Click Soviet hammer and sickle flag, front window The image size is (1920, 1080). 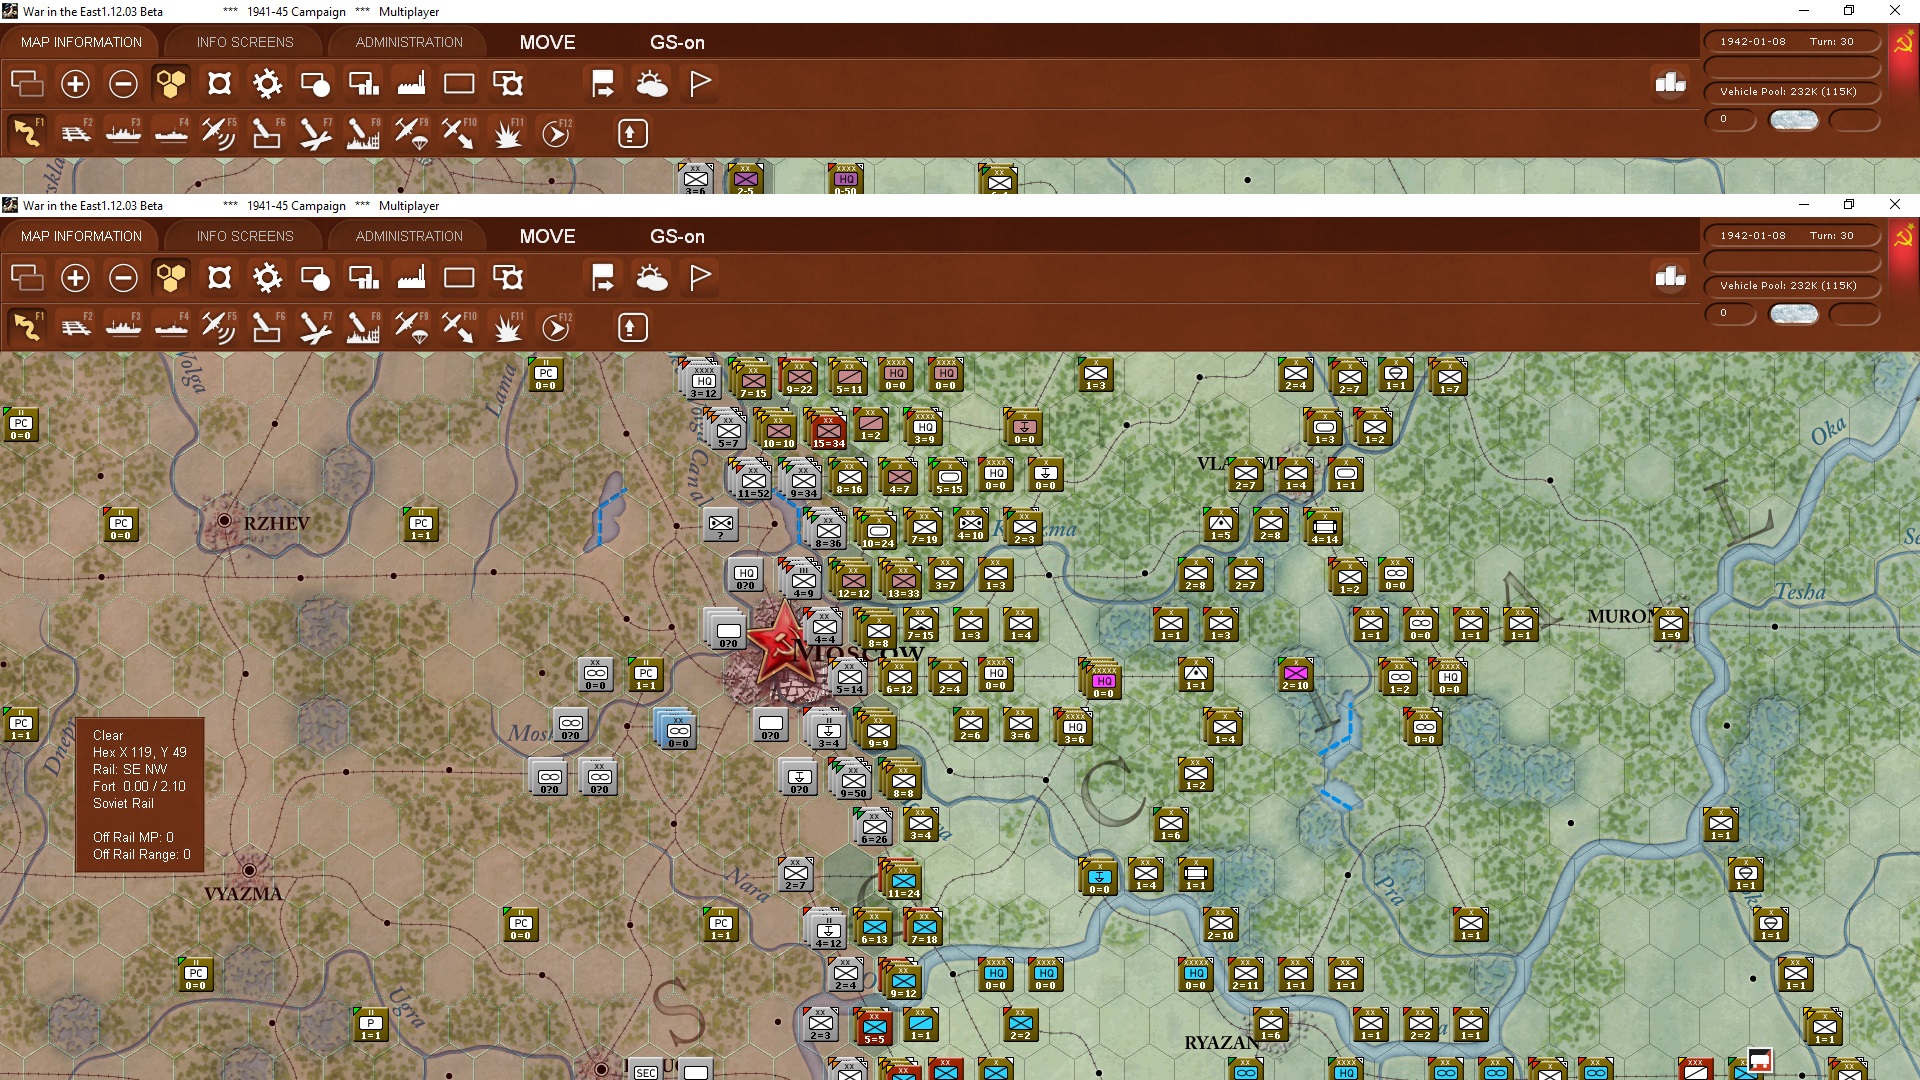coord(1903,238)
